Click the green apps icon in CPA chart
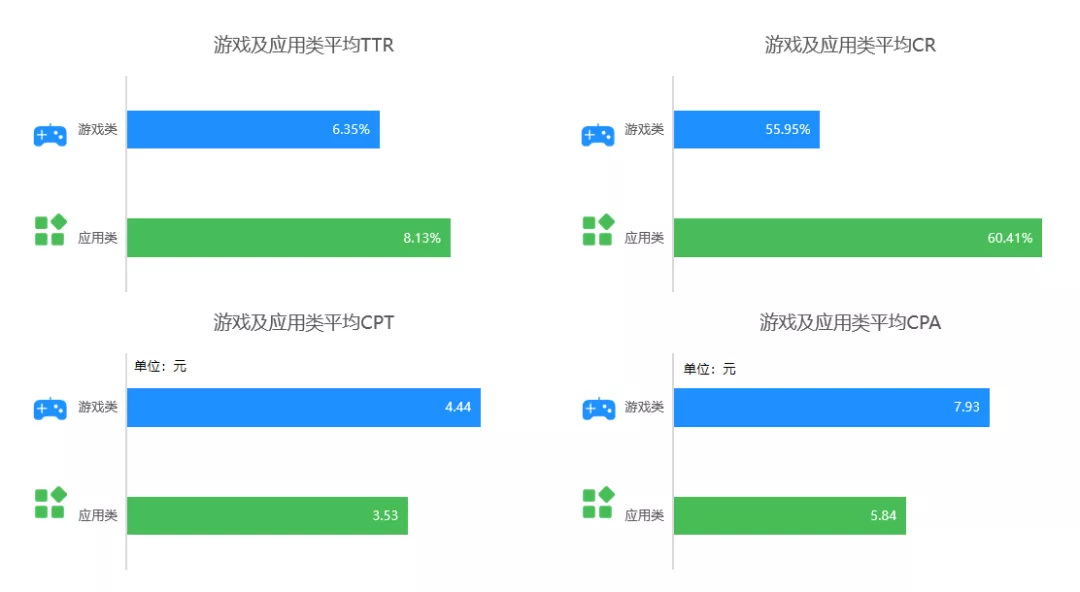 pyautogui.click(x=598, y=503)
